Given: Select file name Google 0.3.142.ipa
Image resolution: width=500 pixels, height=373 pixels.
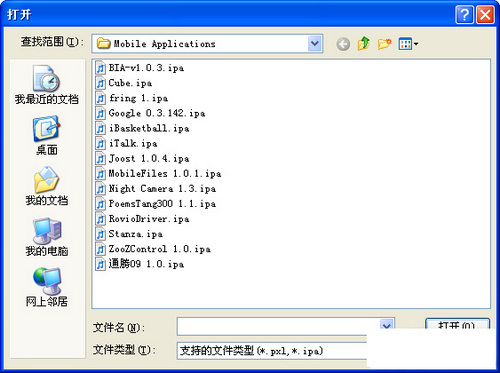Looking at the screenshot, I should 157,113.
